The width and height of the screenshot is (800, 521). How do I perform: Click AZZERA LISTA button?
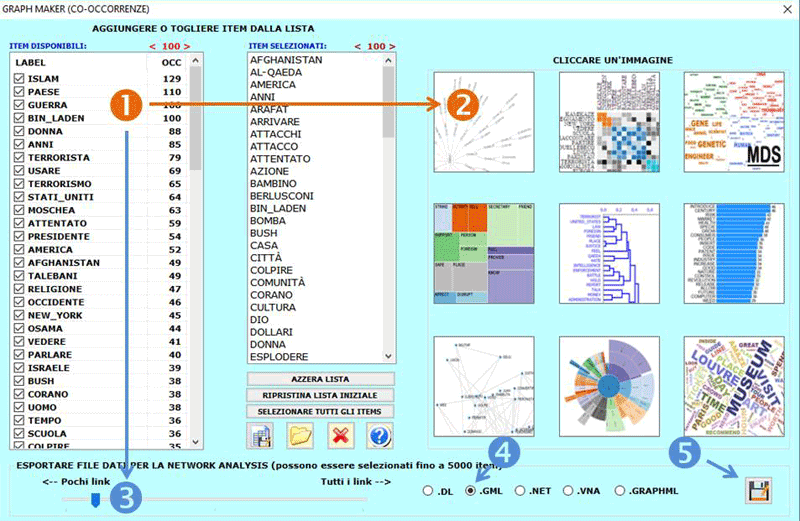coord(320,379)
